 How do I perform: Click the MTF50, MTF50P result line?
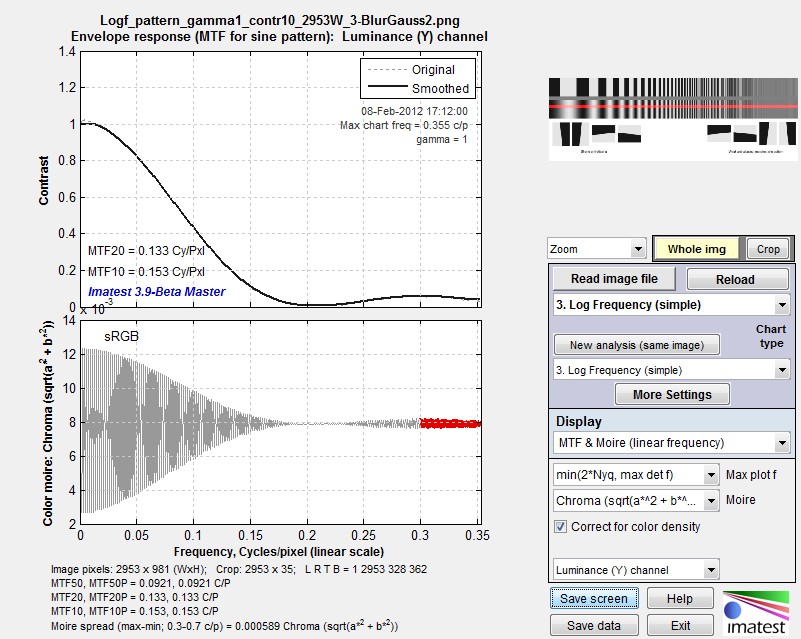tap(140, 583)
